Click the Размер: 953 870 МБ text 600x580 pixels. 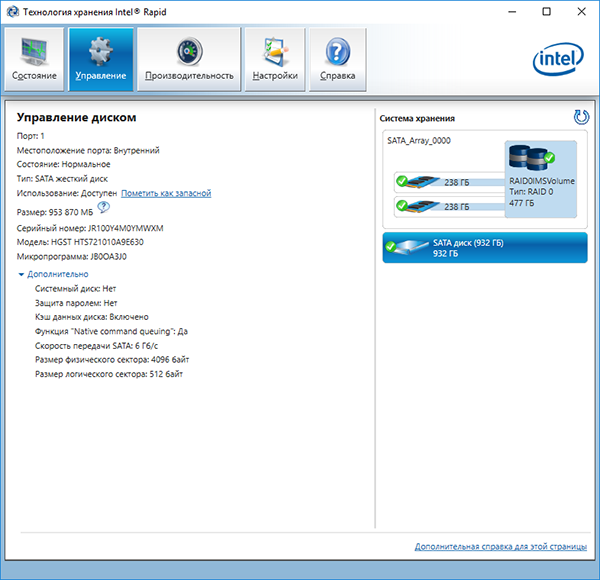click(x=55, y=212)
